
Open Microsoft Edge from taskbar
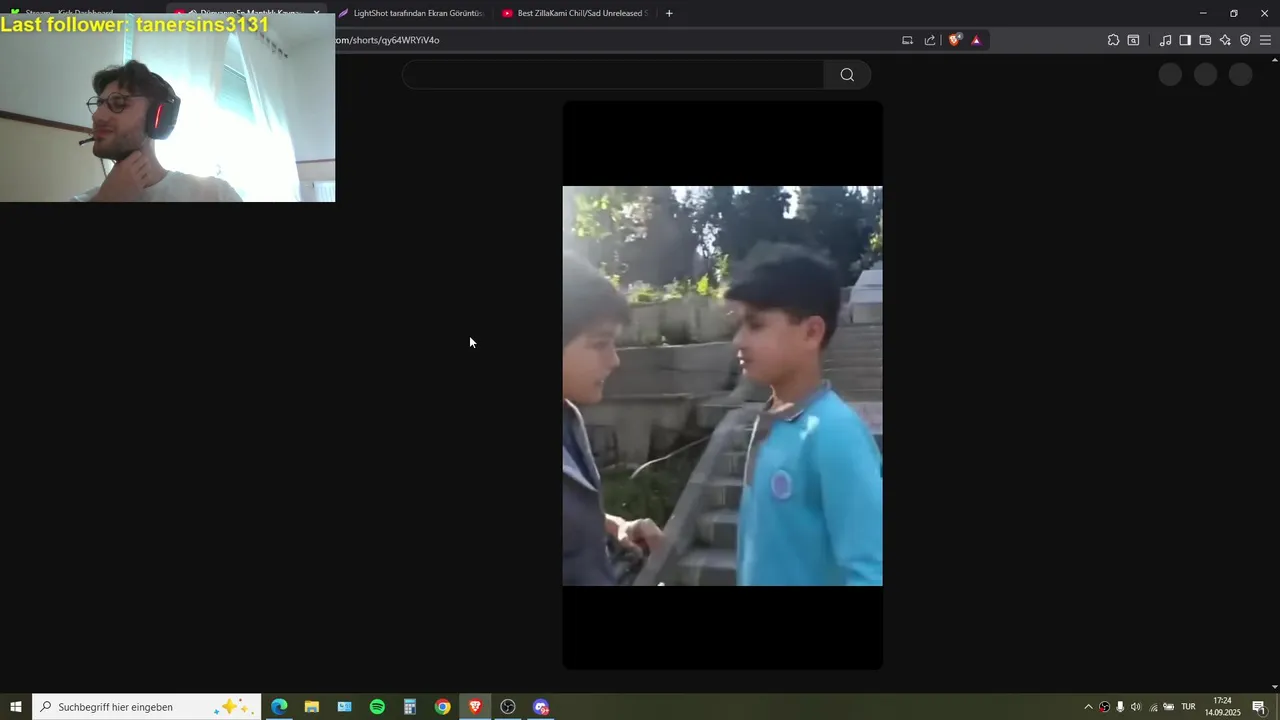pos(279,707)
